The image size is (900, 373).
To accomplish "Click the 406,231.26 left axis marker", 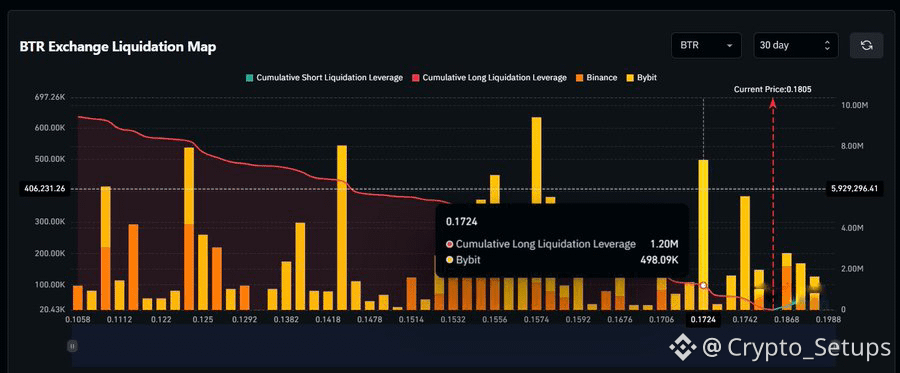I will coord(45,188).
